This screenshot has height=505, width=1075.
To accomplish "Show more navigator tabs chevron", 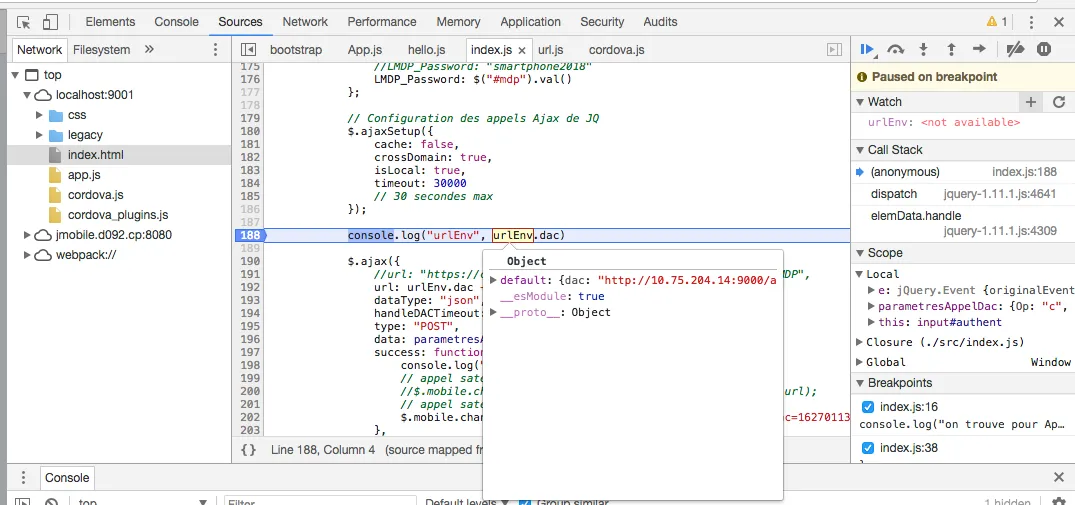I will [x=149, y=49].
